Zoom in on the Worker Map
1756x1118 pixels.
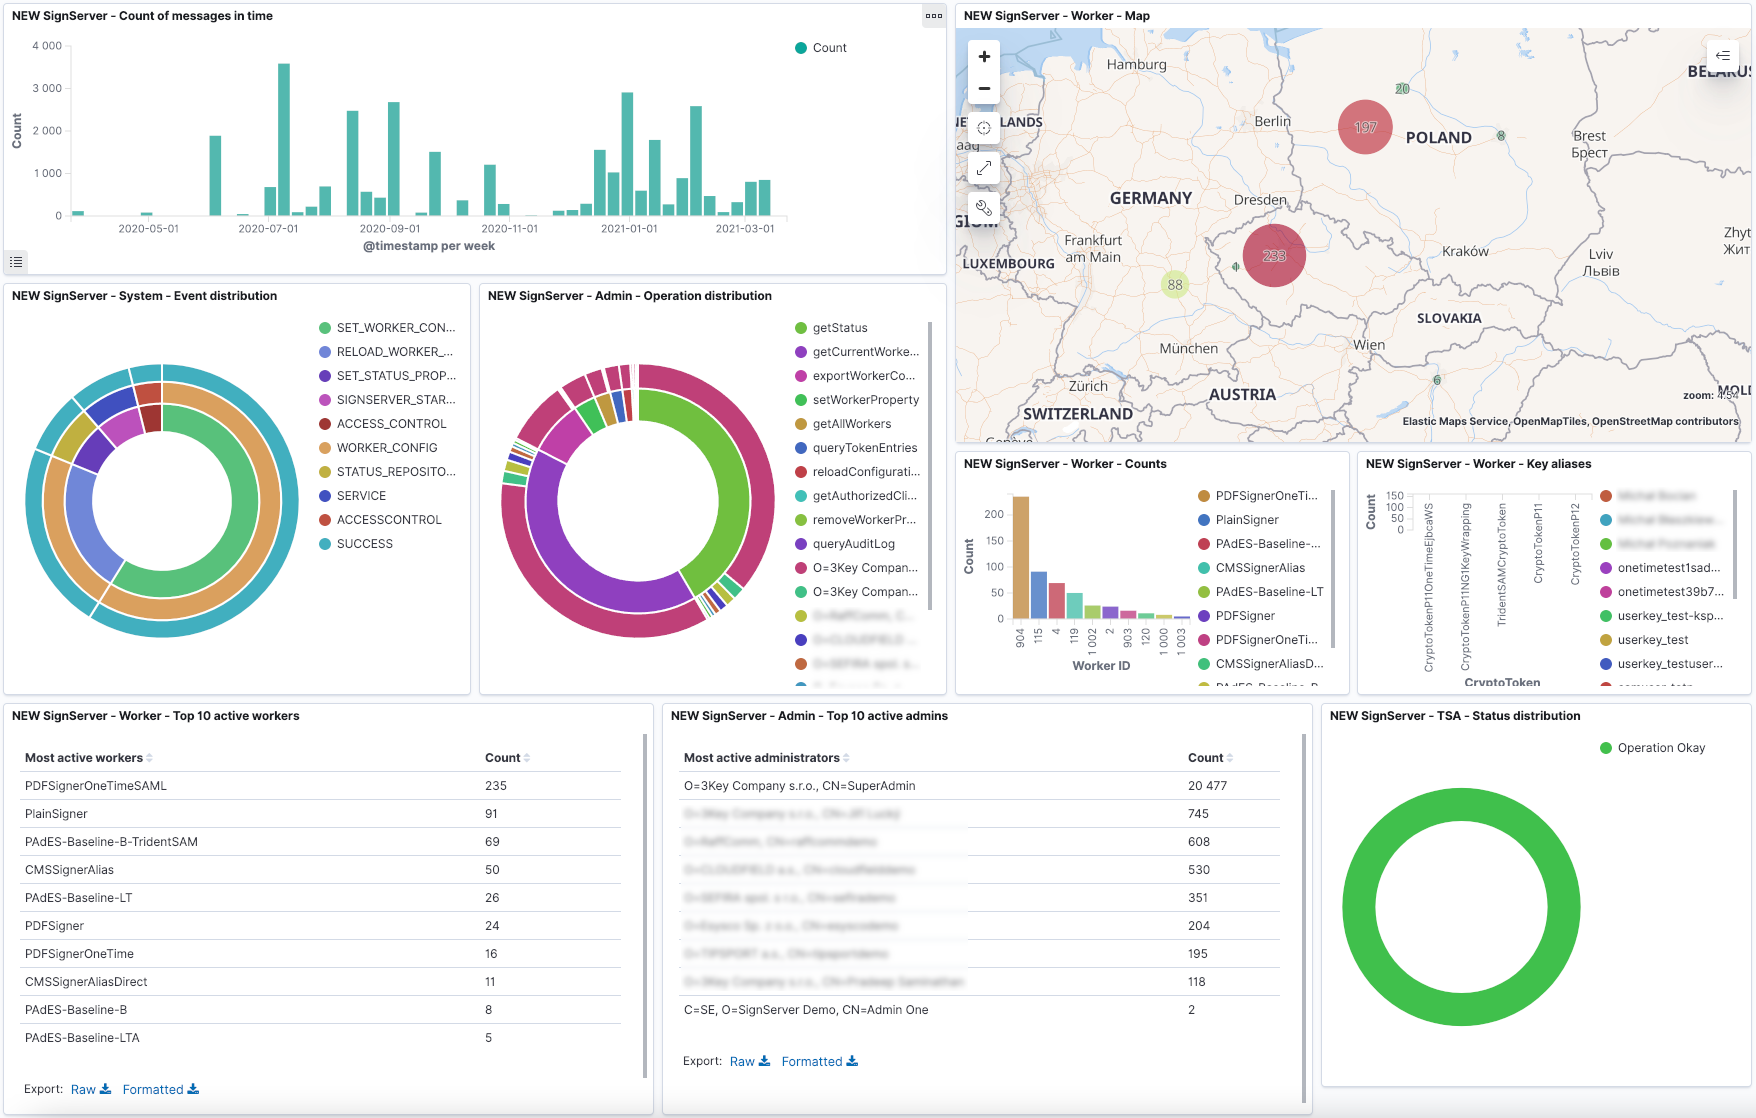(984, 57)
